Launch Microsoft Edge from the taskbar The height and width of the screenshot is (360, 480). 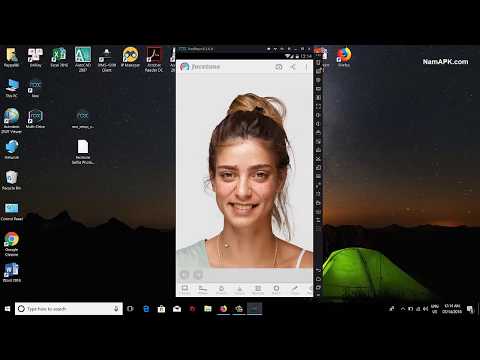(146, 309)
